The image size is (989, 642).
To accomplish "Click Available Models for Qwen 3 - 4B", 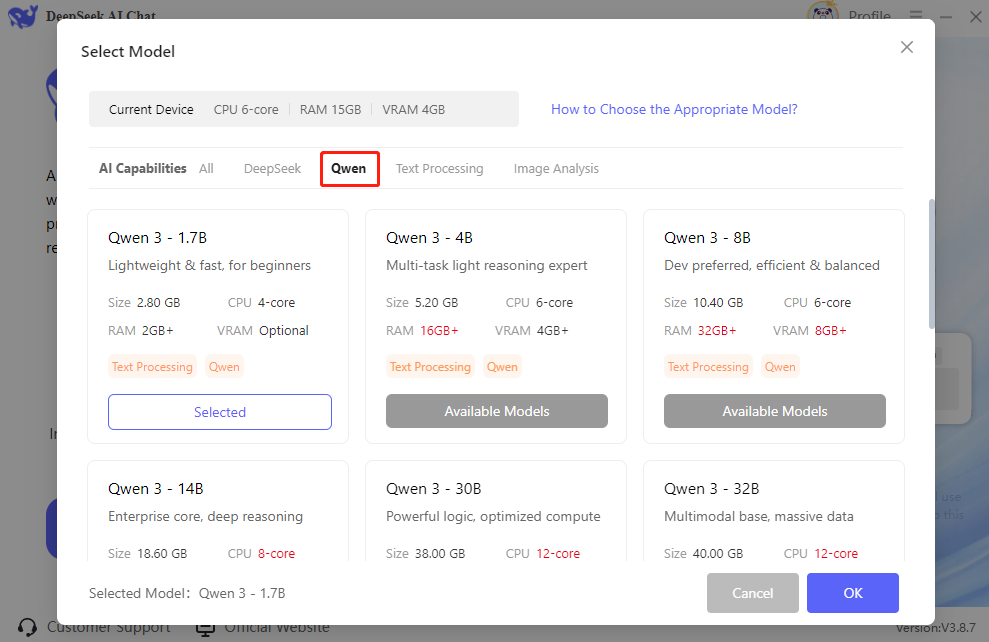I will coord(497,411).
